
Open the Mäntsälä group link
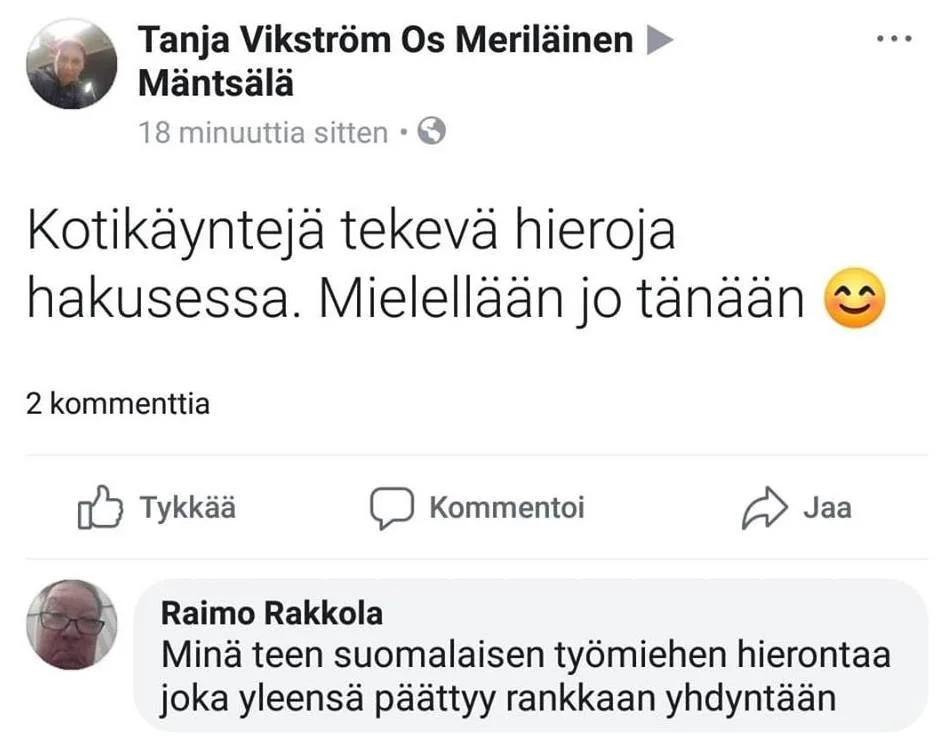pos(215,84)
